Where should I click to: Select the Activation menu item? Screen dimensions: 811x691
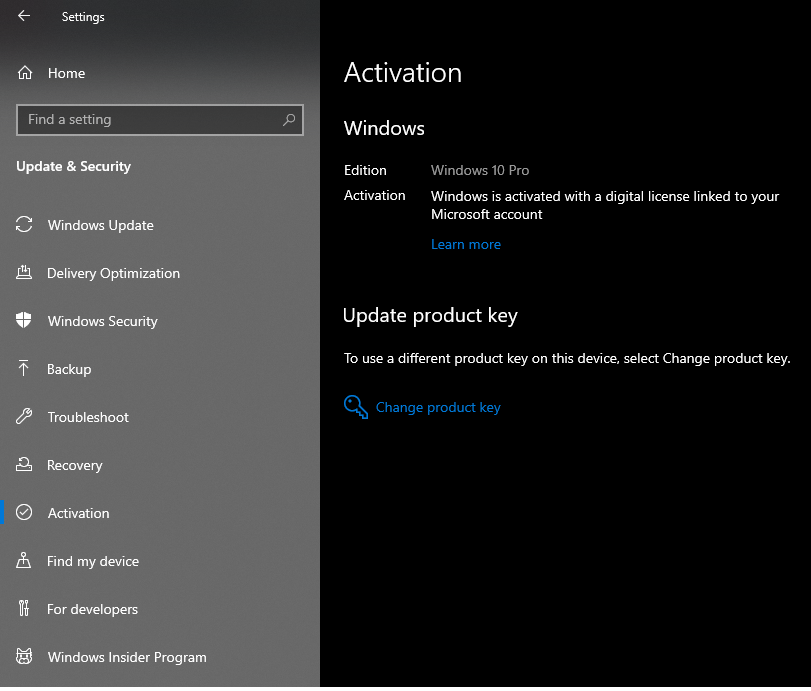(x=78, y=513)
